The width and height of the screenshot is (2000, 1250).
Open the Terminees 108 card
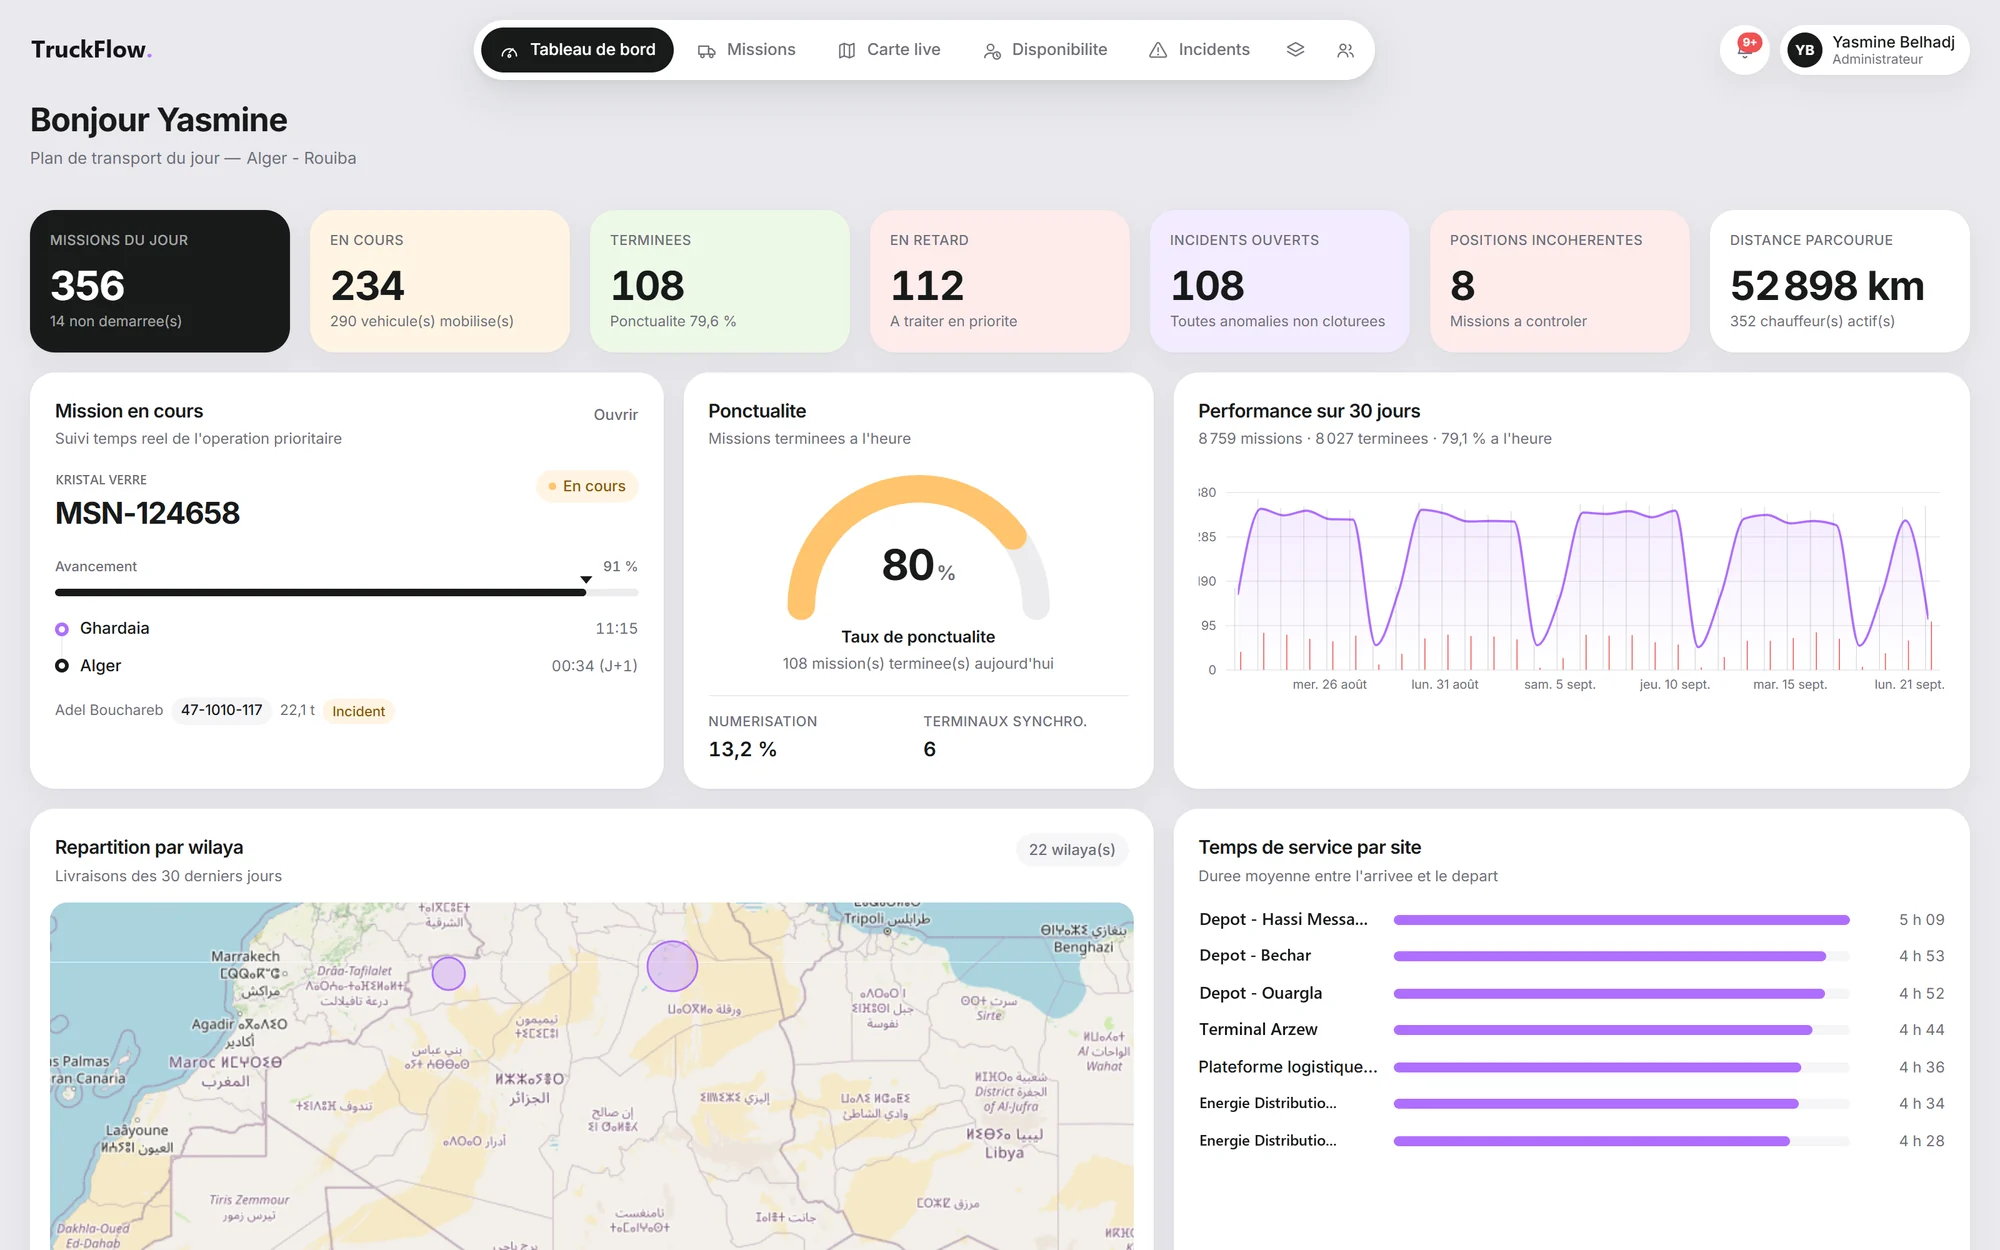[x=720, y=281]
